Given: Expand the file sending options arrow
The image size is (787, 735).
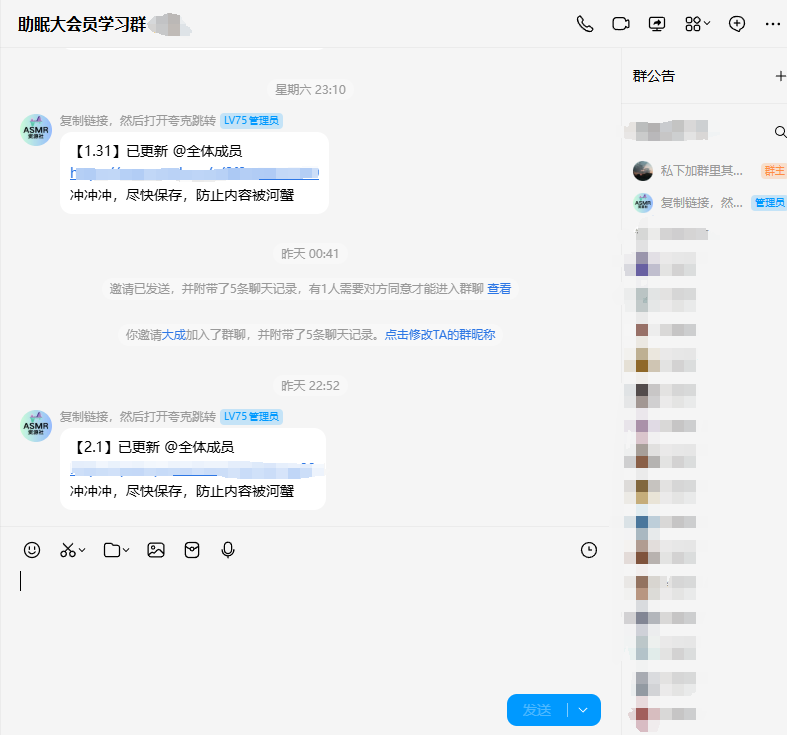Looking at the screenshot, I should 126,550.
